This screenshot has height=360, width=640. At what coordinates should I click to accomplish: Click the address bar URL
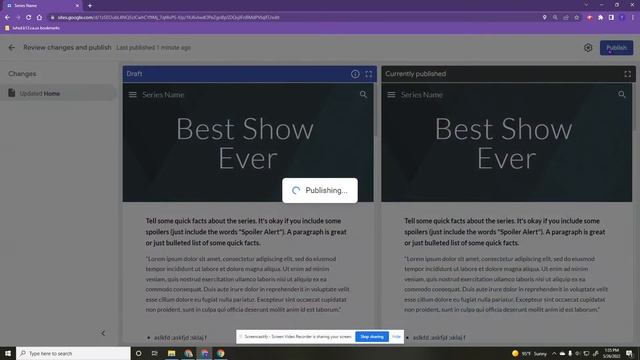point(169,18)
